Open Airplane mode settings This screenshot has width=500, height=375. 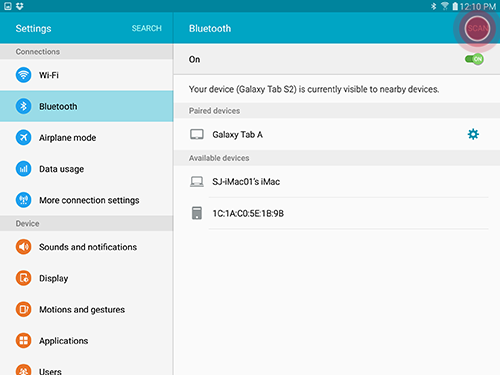[87, 137]
